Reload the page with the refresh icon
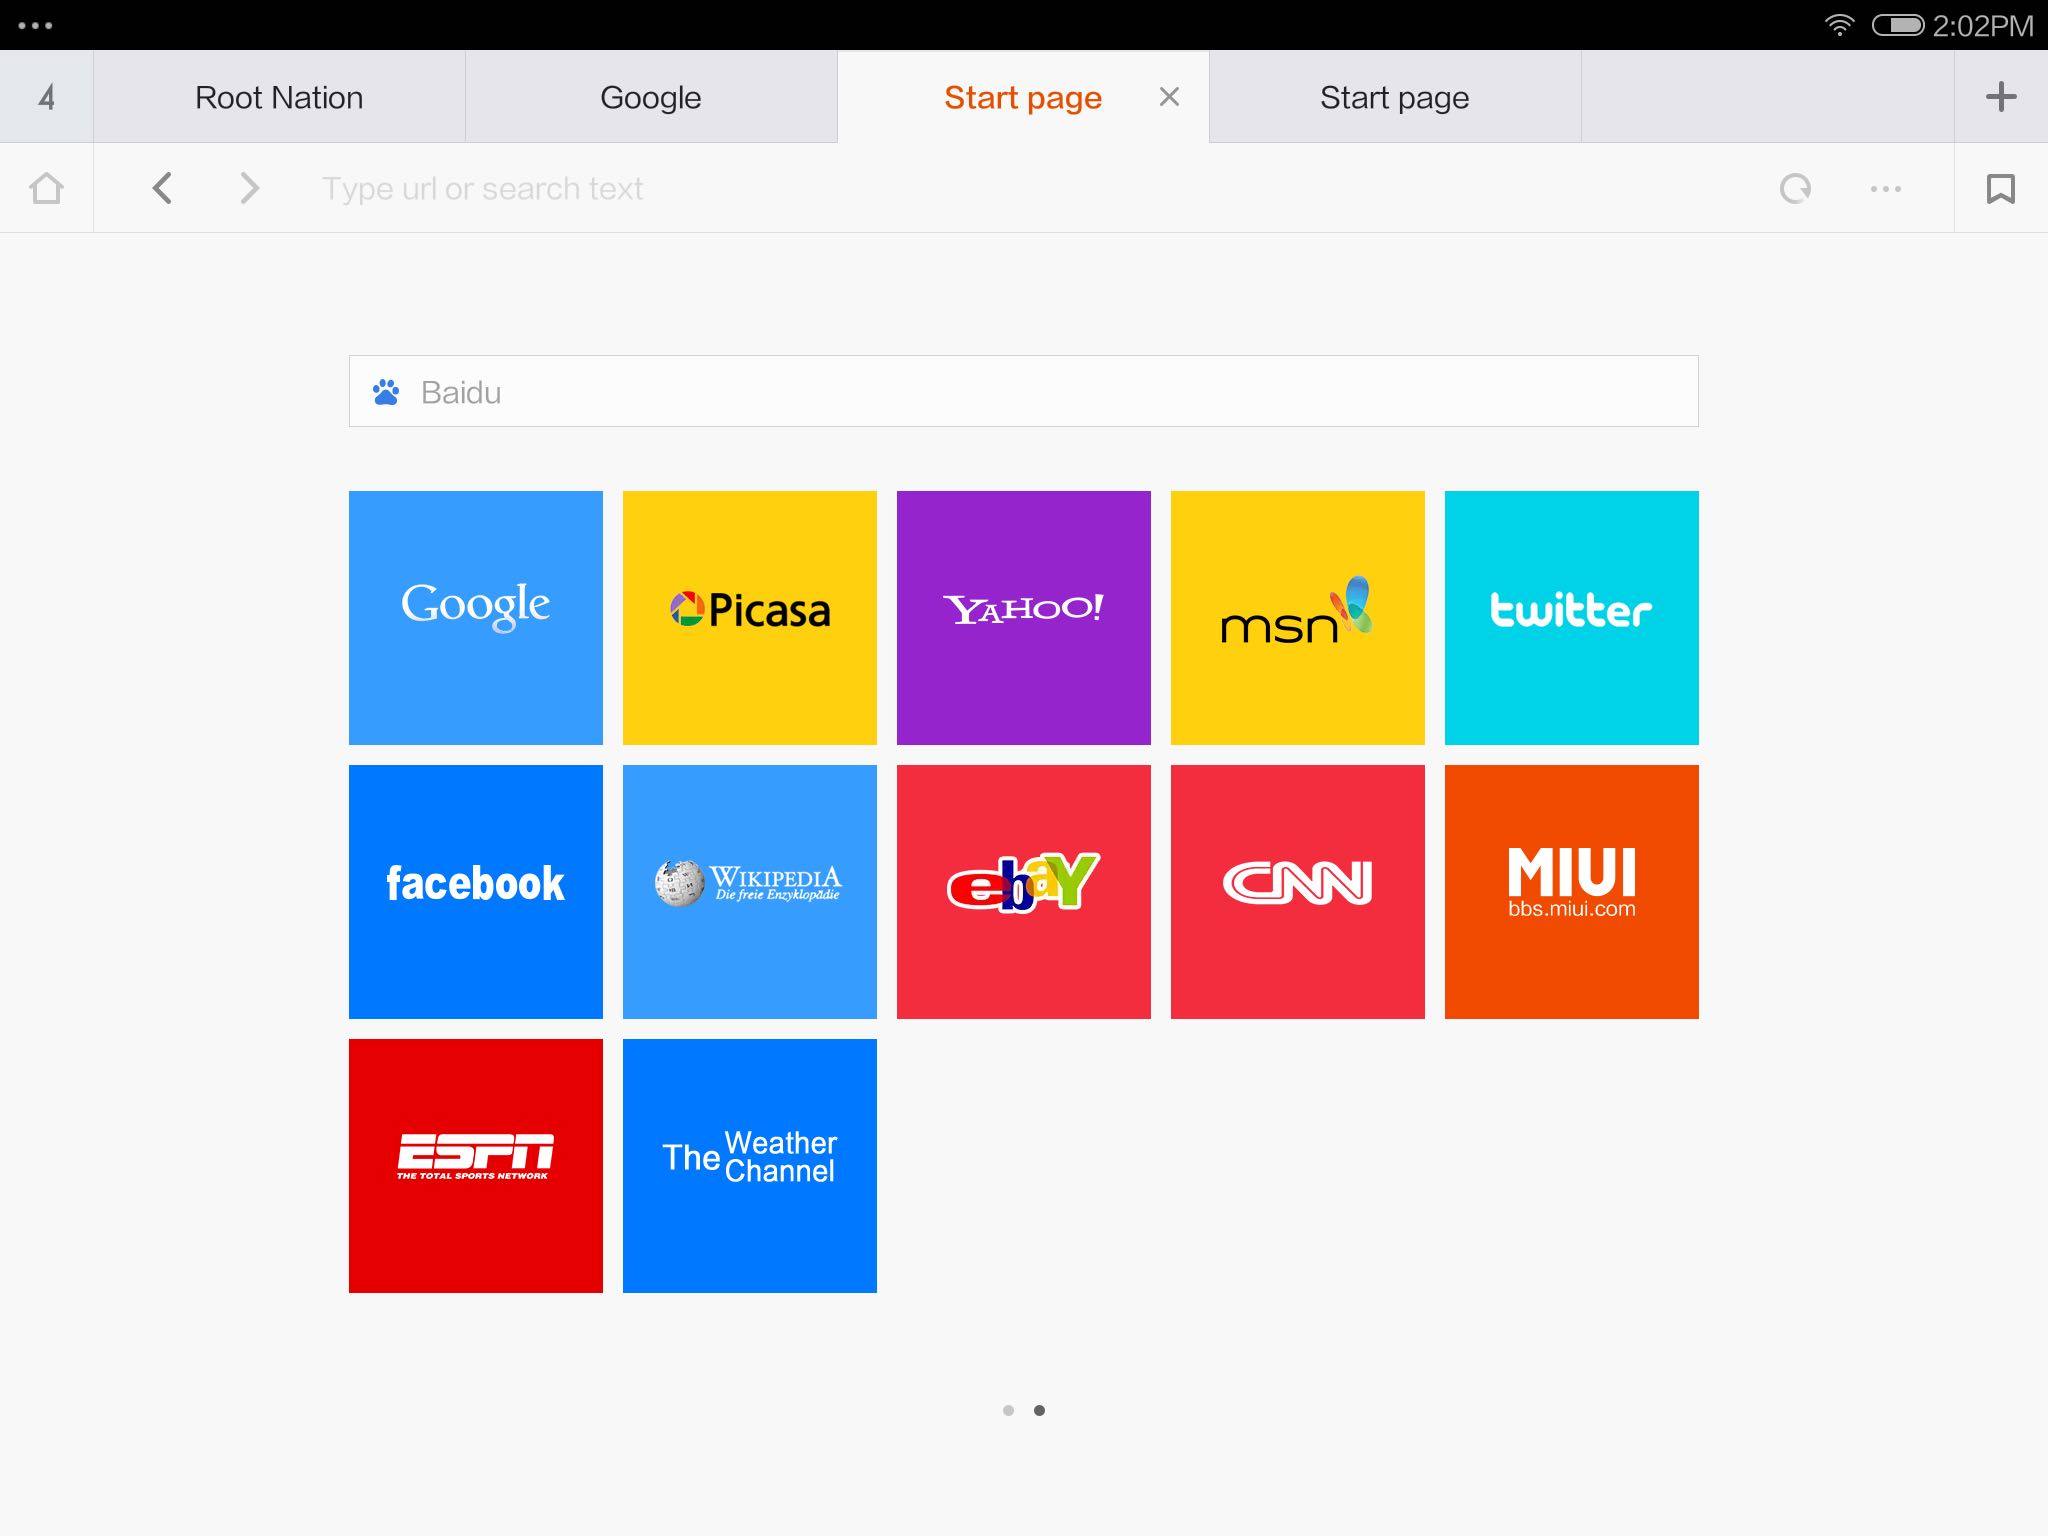The width and height of the screenshot is (2048, 1536). coord(1796,188)
